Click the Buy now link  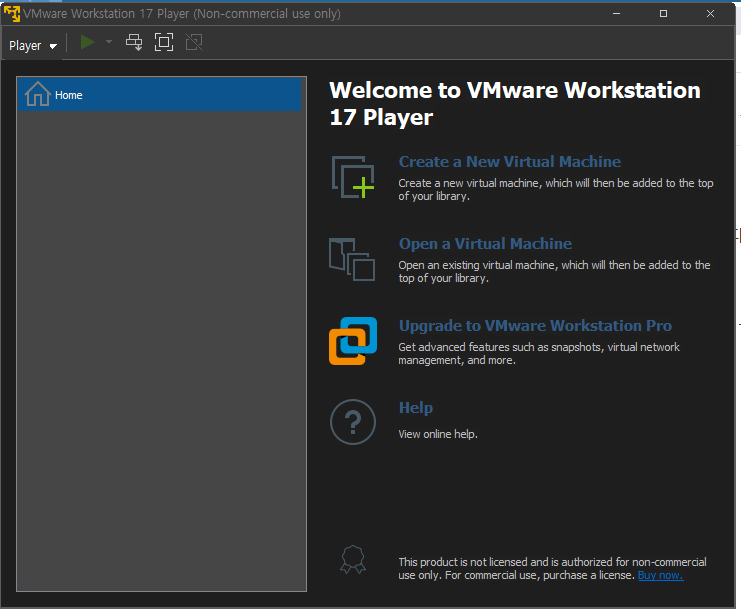point(660,575)
